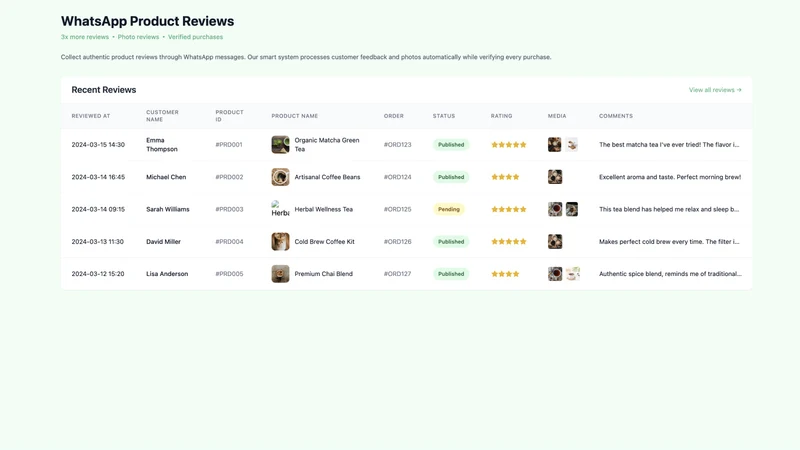Screen dimensions: 800x450
Task: Click the 'Excellent aroma and taste' comment
Action: pyautogui.click(x=670, y=177)
